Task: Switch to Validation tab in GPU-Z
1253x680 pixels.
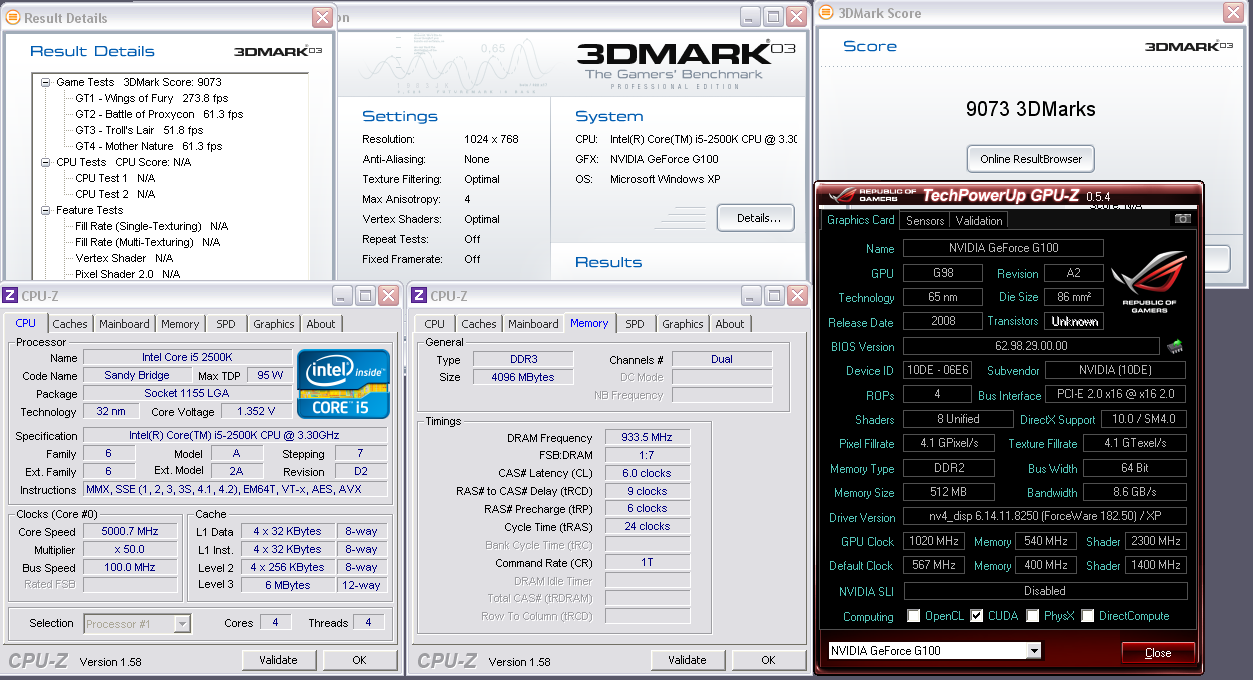Action: pos(979,221)
